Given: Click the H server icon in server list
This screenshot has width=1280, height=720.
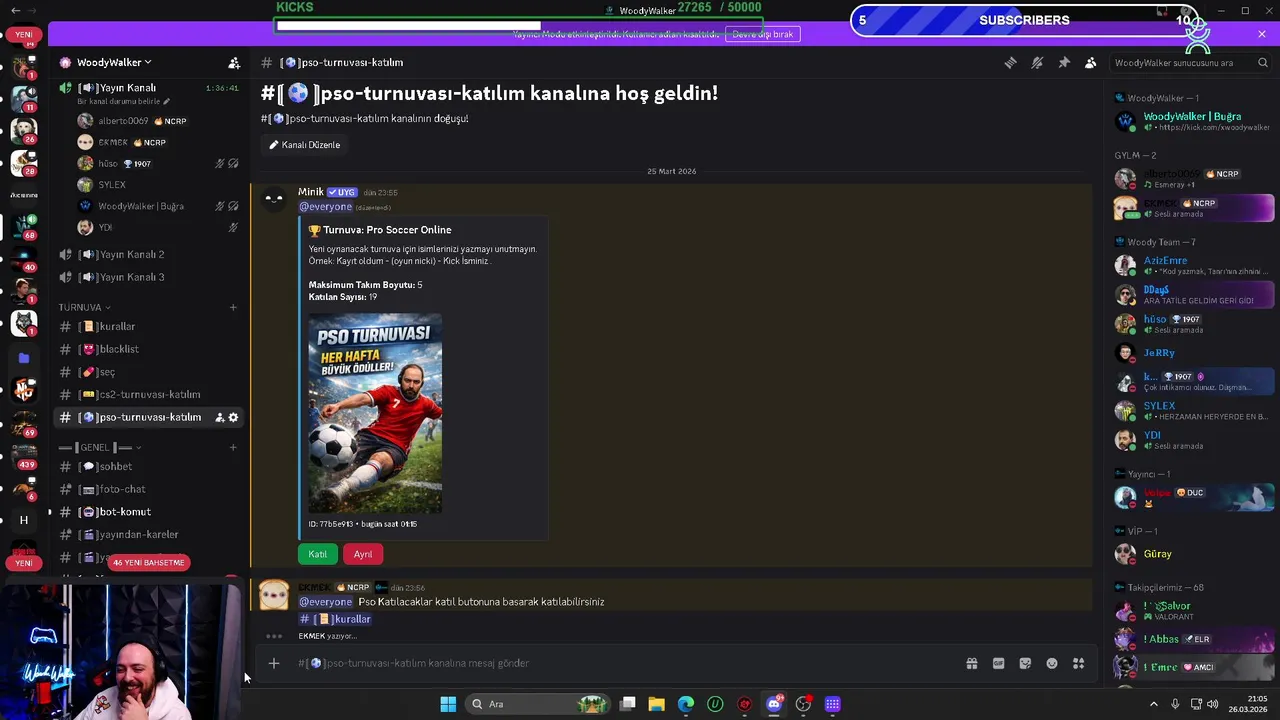Looking at the screenshot, I should (x=24, y=520).
